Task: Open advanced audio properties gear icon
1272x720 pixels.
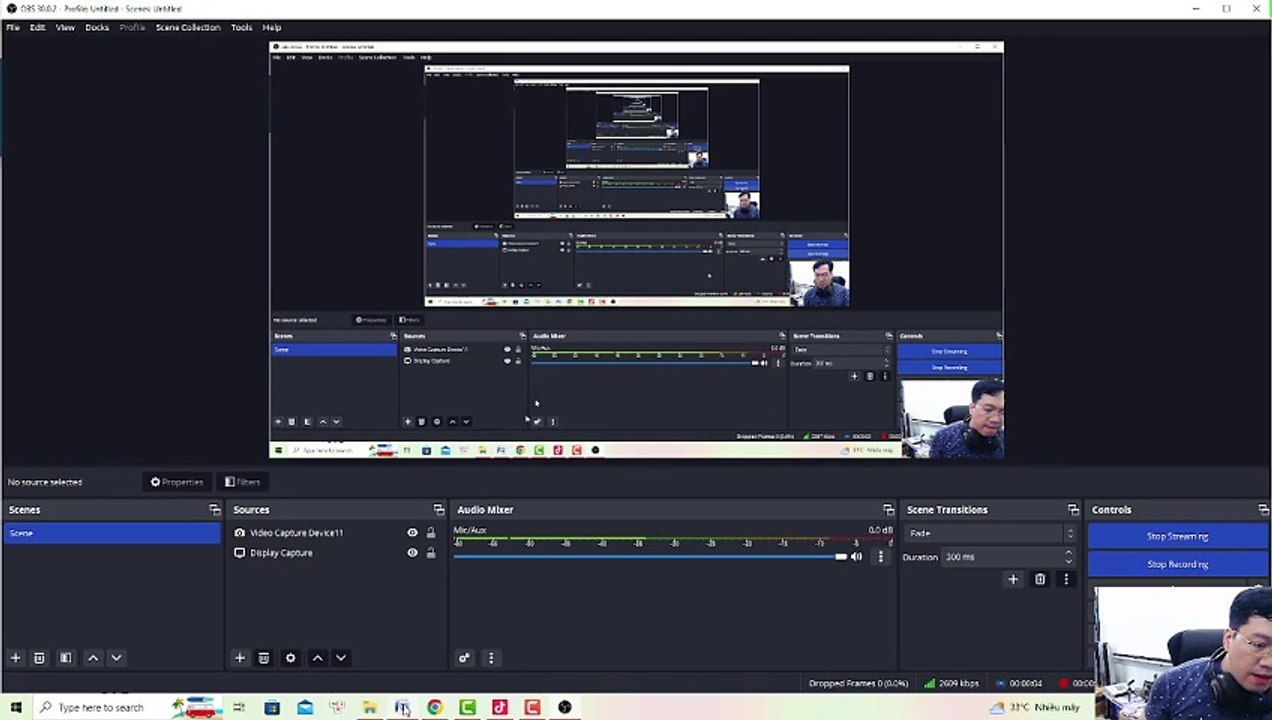Action: [x=464, y=658]
